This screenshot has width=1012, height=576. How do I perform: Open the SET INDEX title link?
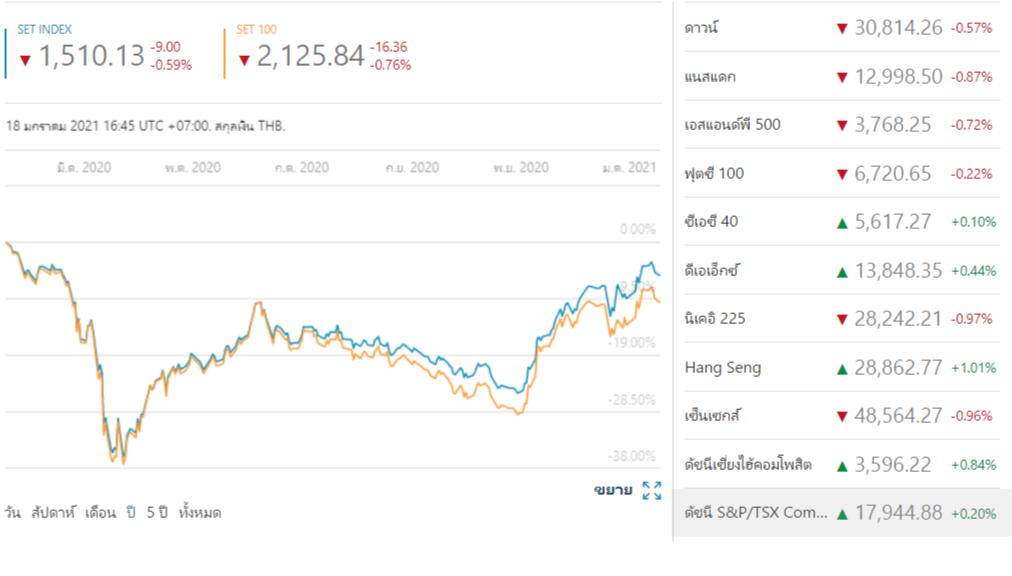click(45, 30)
